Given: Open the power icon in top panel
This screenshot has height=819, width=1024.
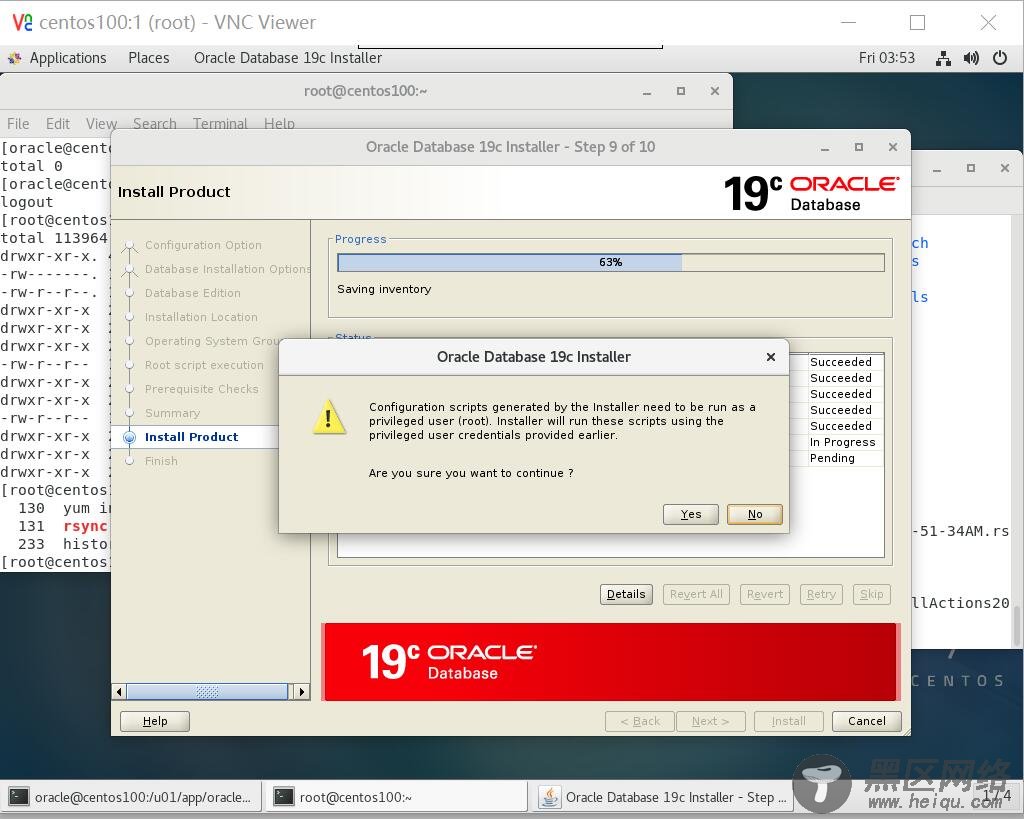Looking at the screenshot, I should [1000, 58].
